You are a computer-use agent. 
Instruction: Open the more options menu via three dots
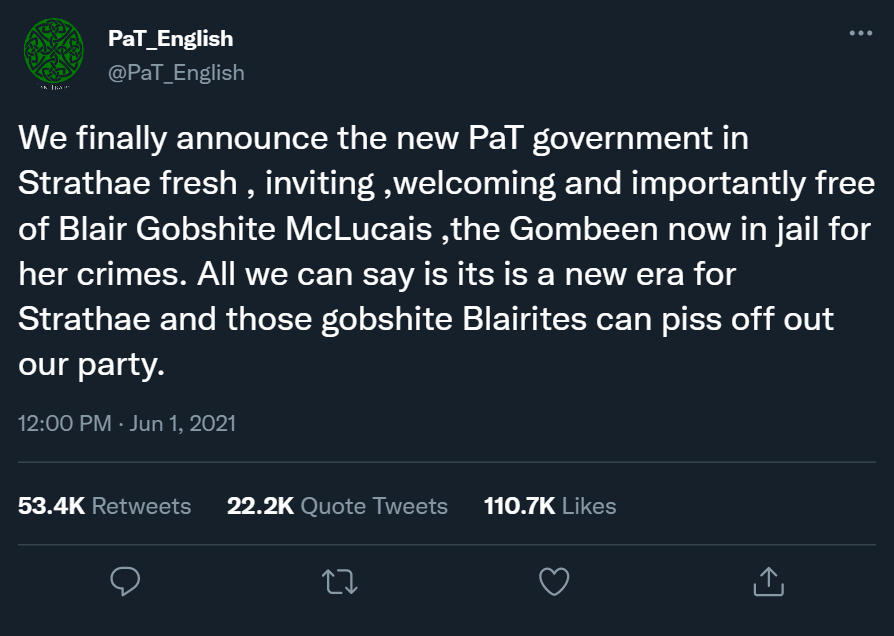coord(858,32)
